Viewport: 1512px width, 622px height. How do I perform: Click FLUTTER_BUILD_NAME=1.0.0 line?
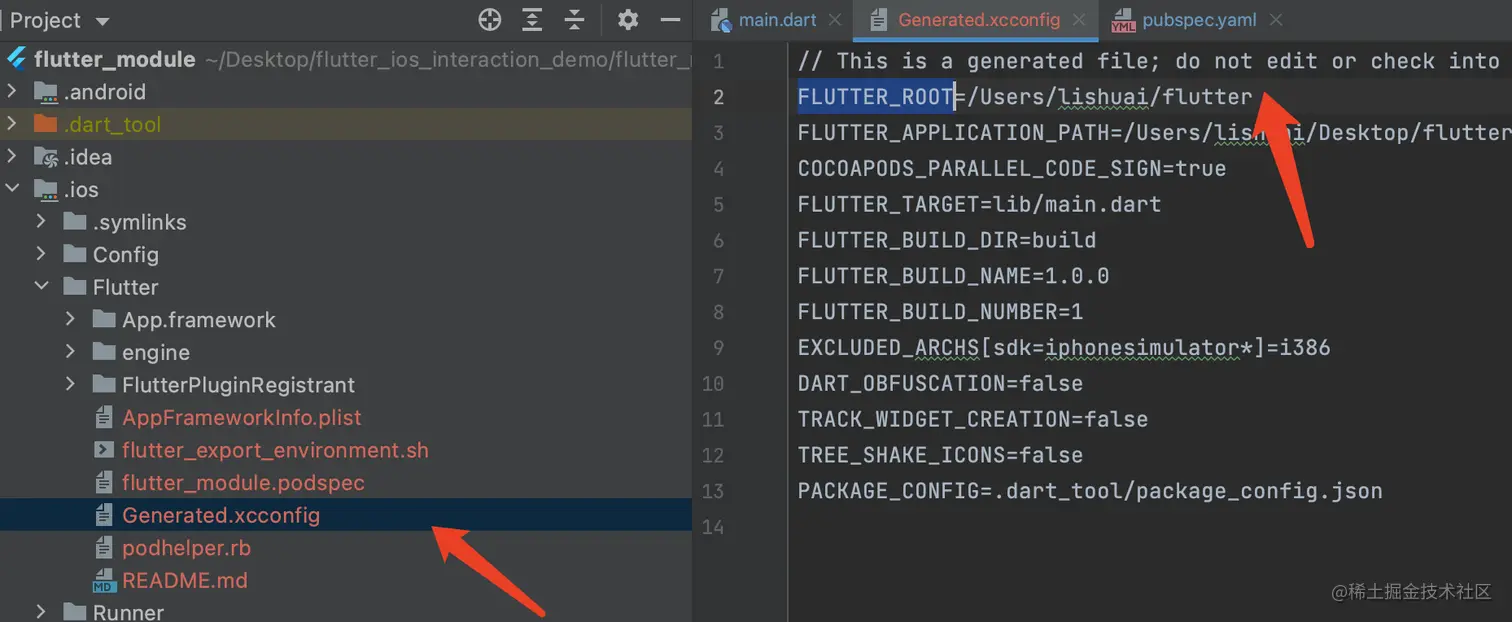[x=953, y=275]
